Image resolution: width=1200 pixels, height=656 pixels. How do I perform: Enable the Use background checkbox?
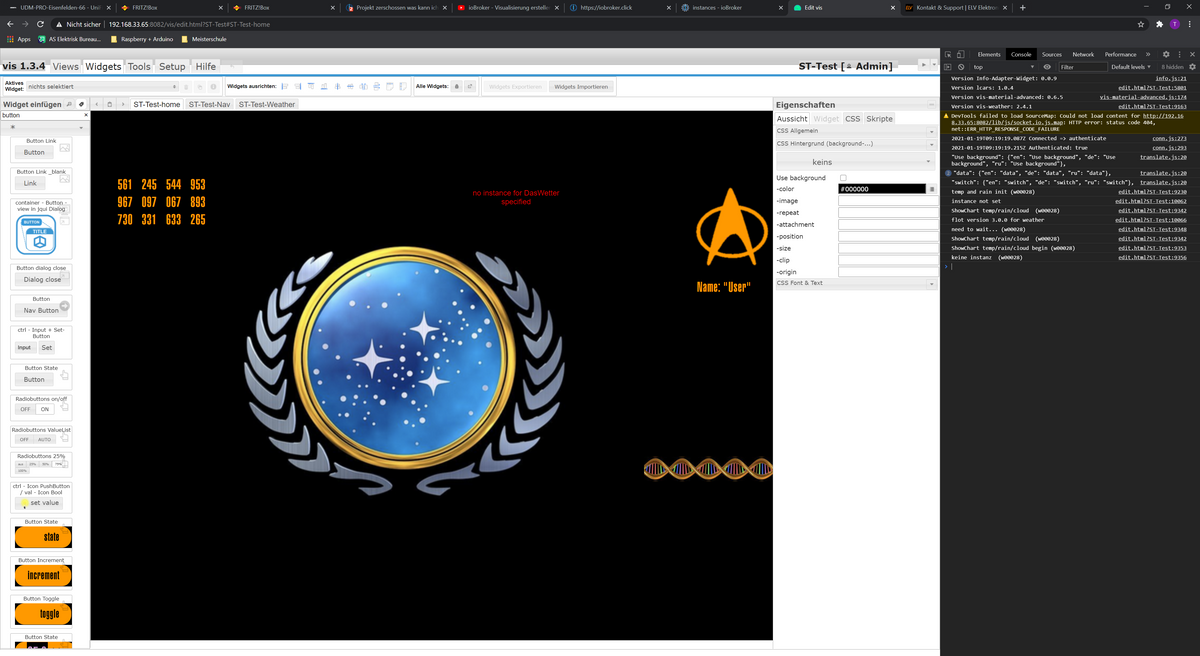click(843, 178)
